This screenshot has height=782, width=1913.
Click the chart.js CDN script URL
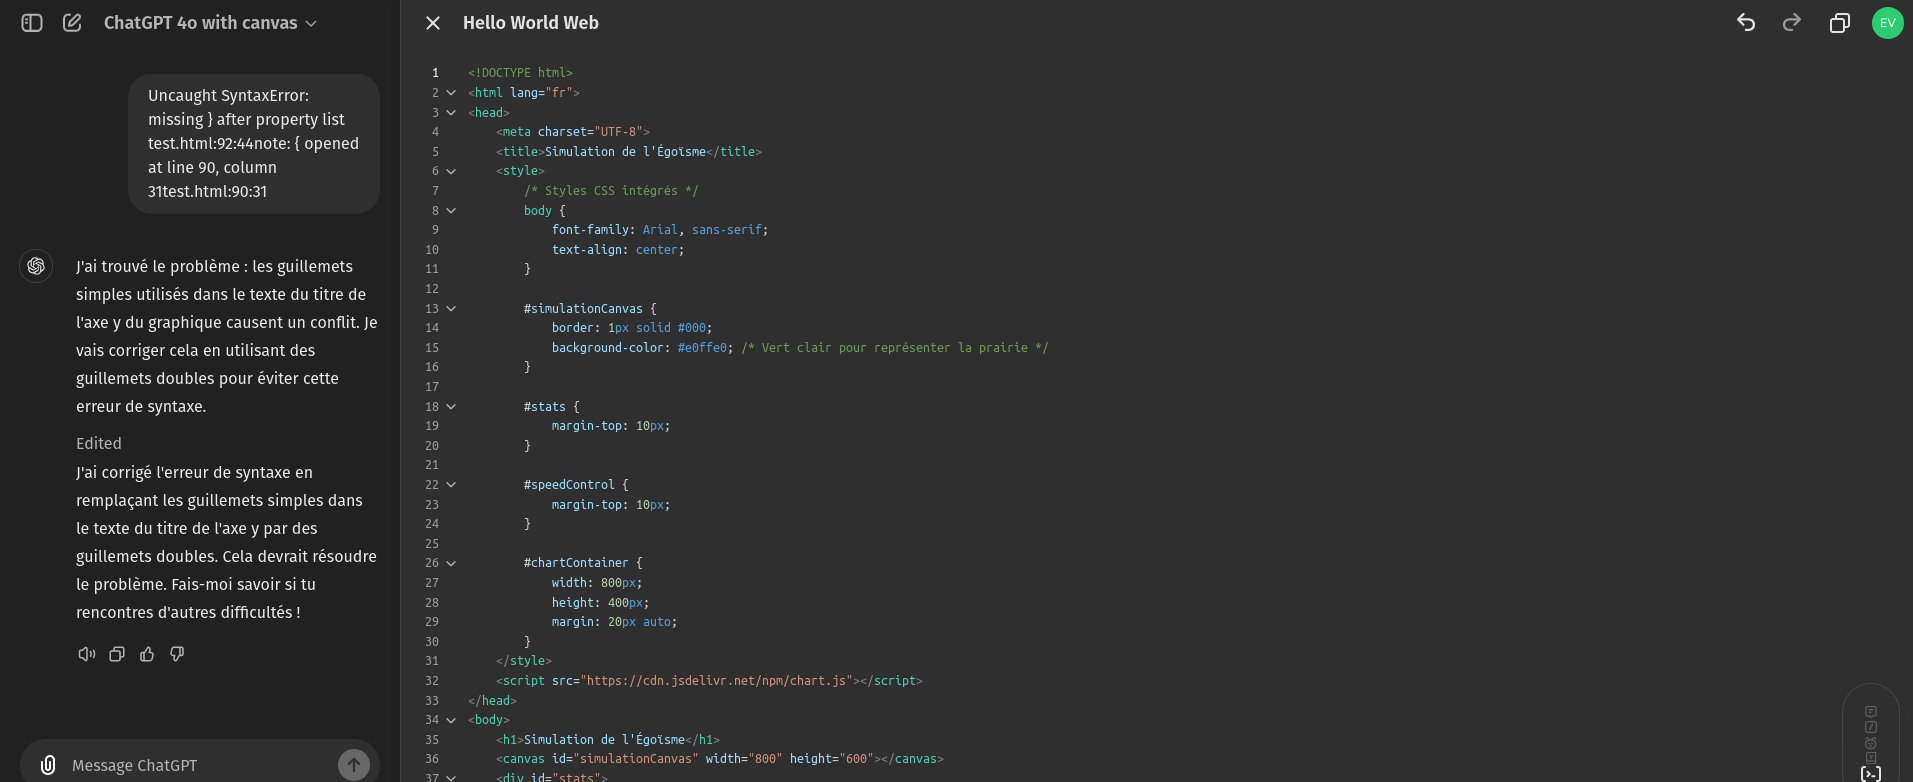tap(716, 681)
